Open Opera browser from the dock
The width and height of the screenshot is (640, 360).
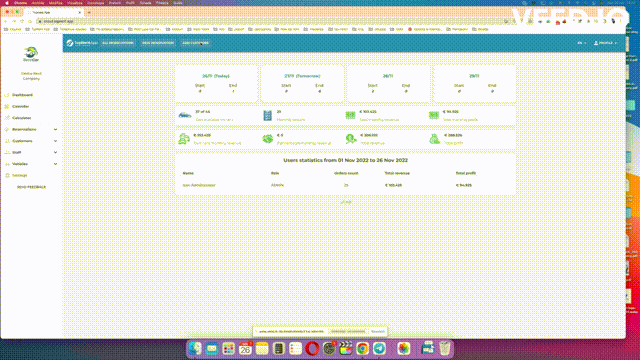click(312, 349)
